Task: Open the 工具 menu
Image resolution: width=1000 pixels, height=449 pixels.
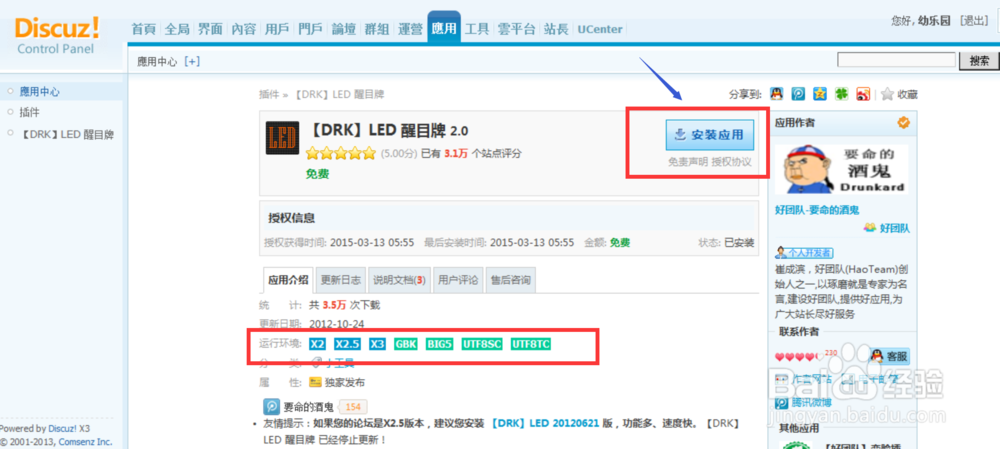Action: coord(477,29)
